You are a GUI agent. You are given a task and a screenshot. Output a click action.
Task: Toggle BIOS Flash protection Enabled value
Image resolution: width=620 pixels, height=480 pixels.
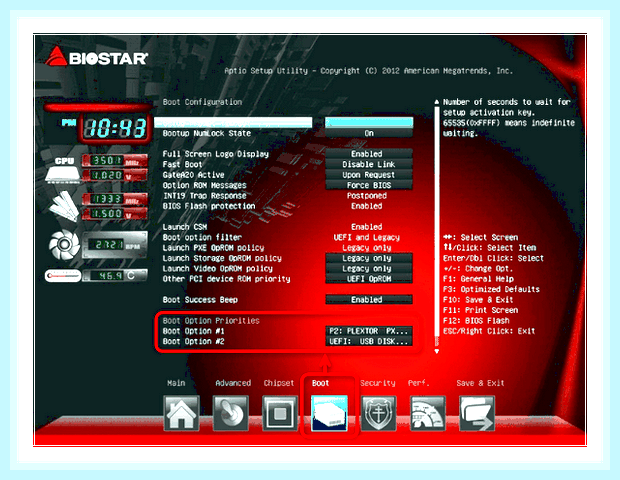coord(367,206)
